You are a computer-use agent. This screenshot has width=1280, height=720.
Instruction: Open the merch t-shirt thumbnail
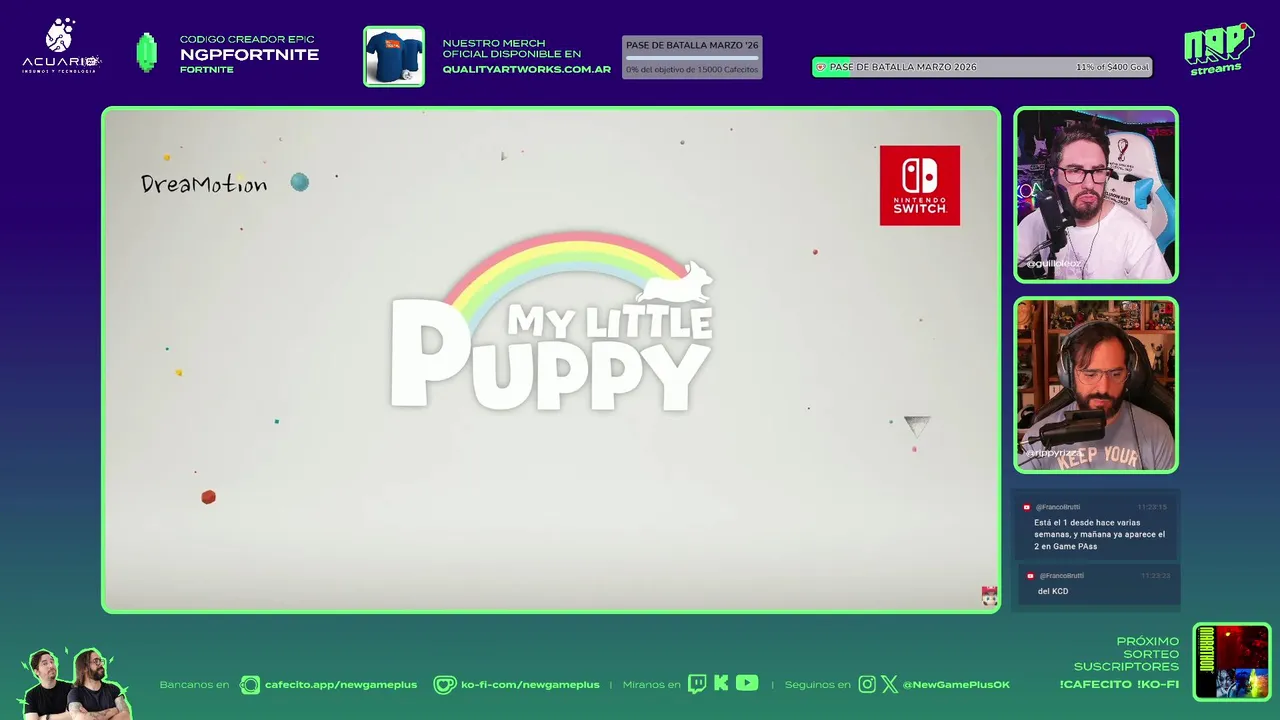394,56
